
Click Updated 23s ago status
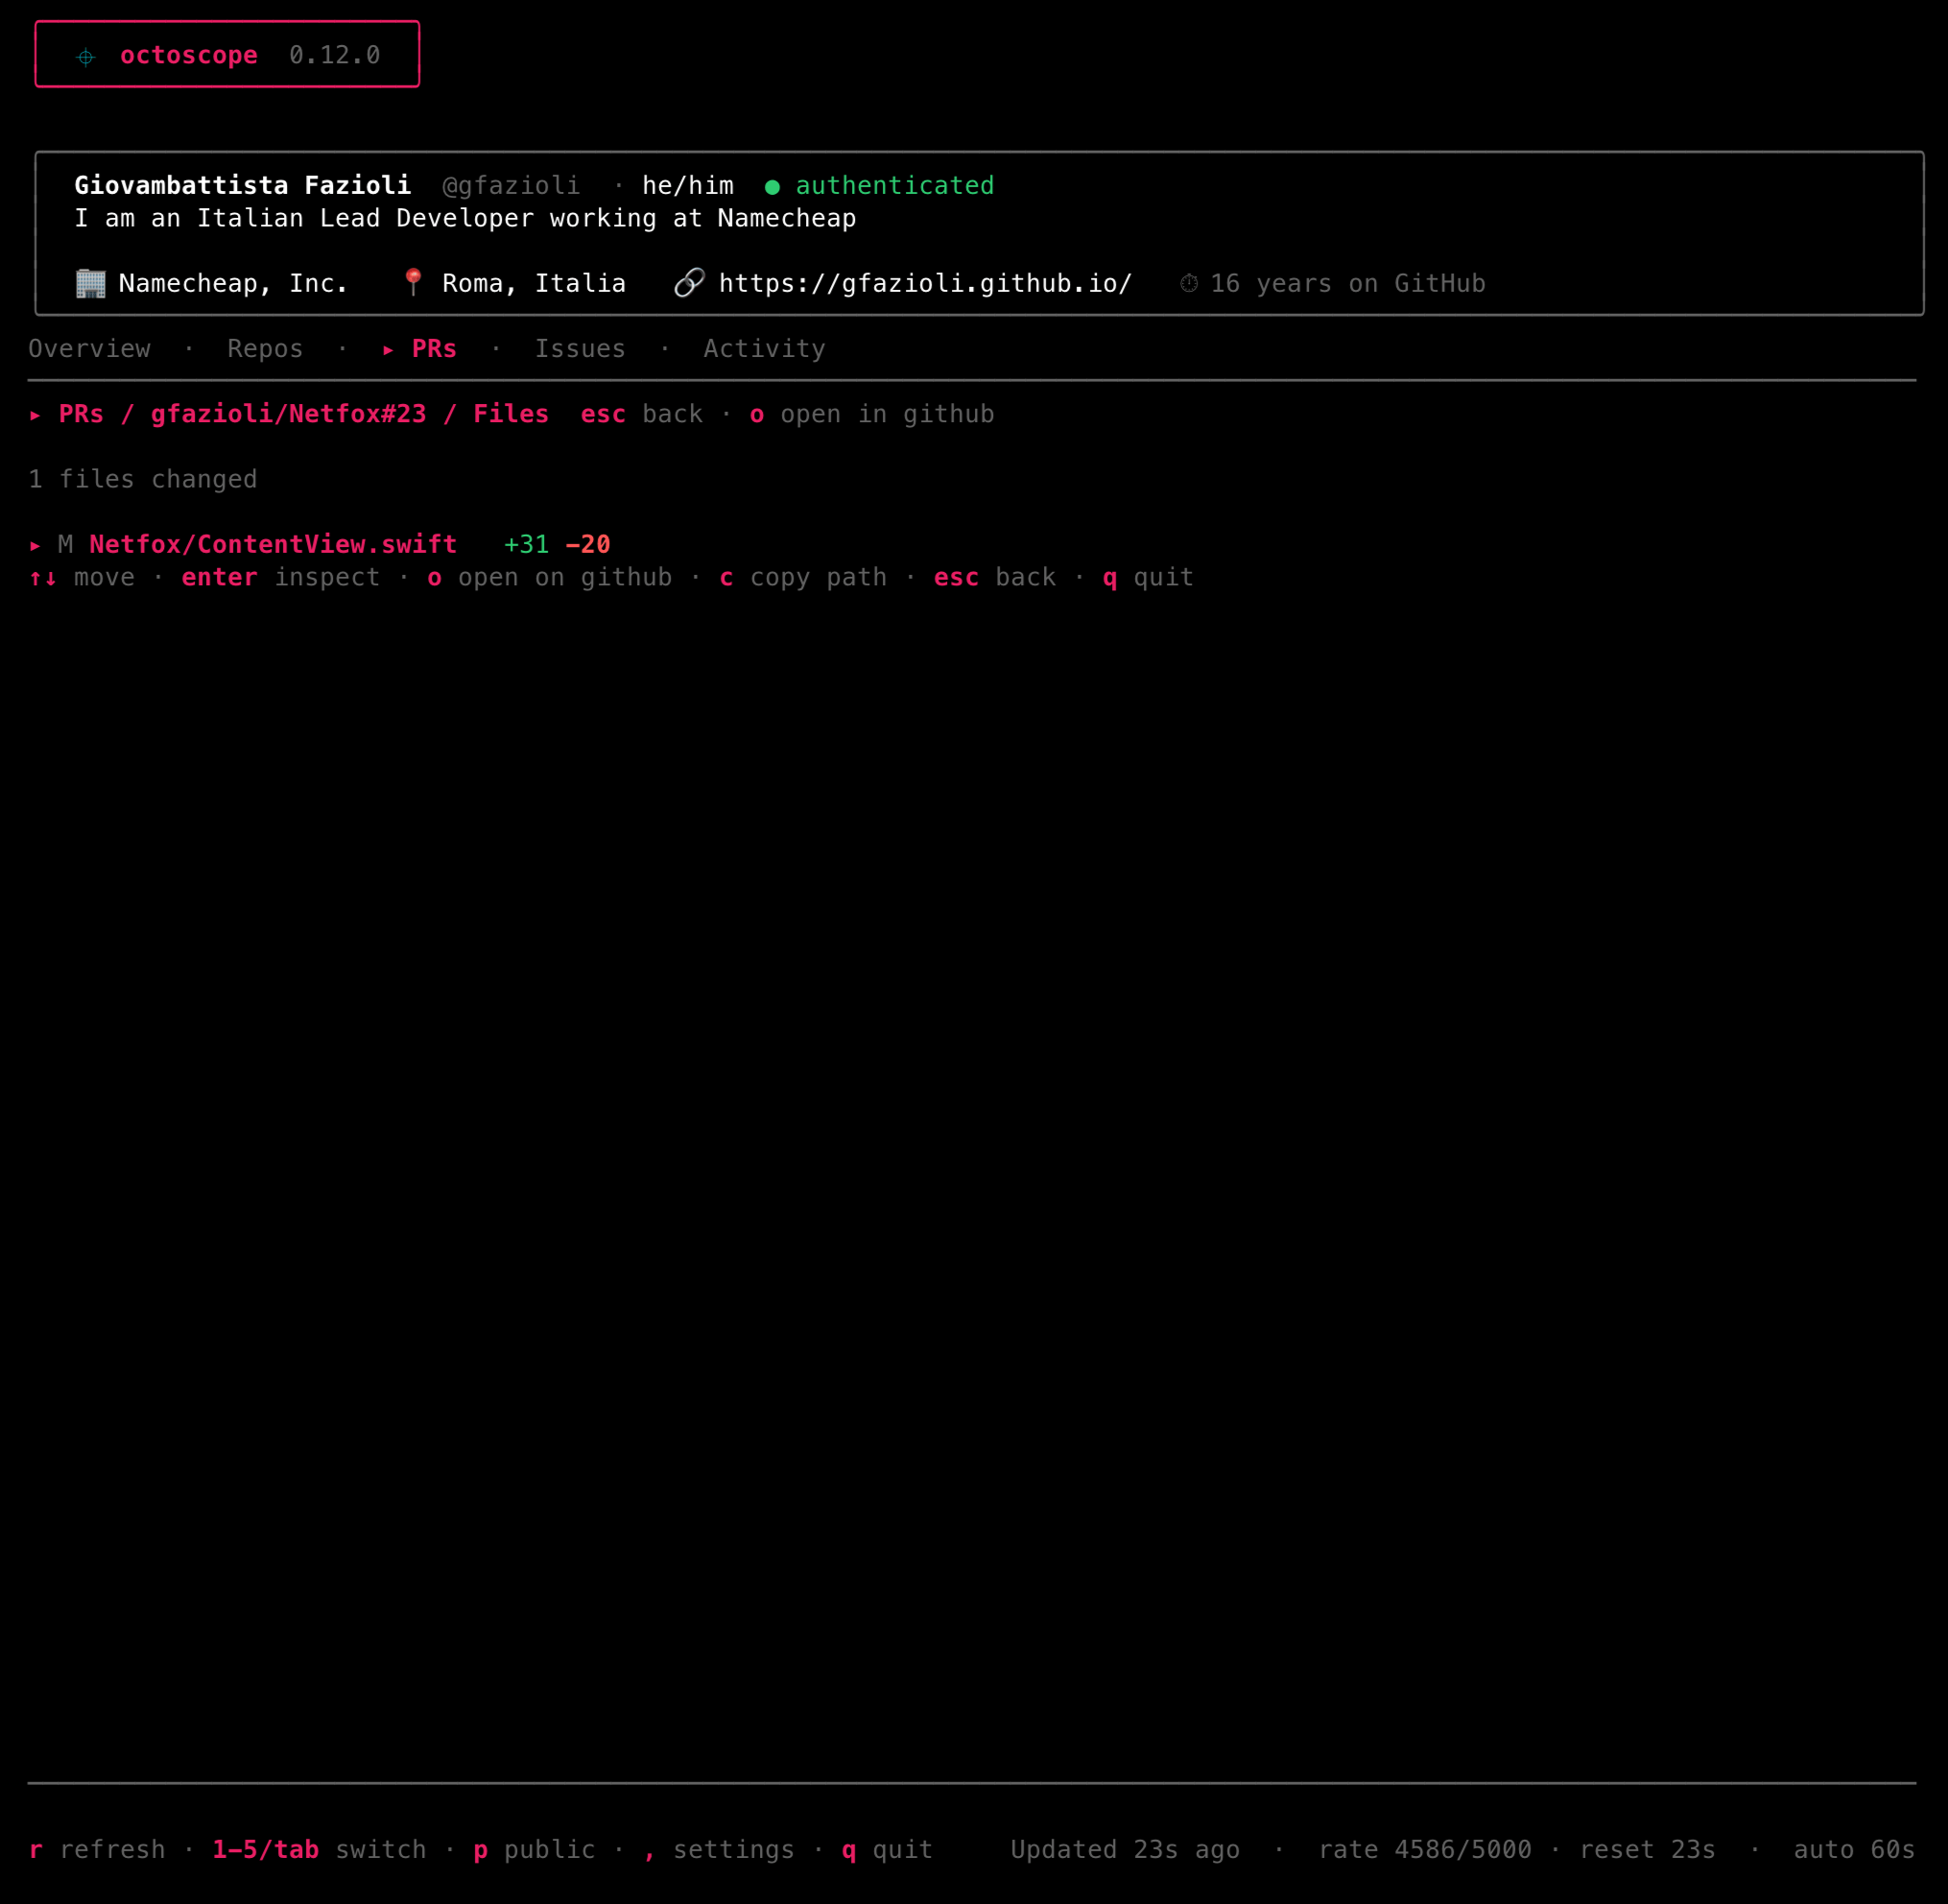click(1125, 1850)
